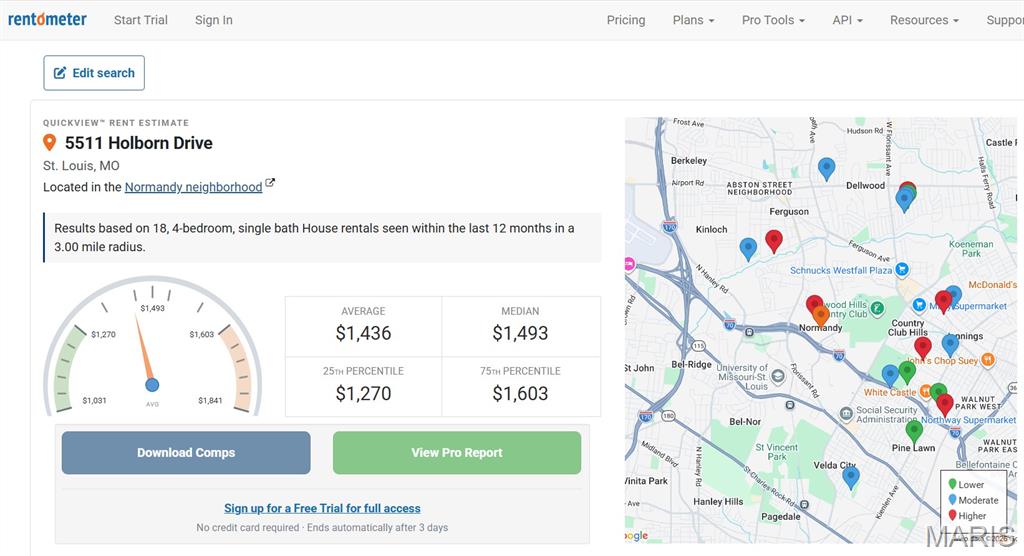Click the green Lower legend marker
1024x556 pixels.
point(952,484)
